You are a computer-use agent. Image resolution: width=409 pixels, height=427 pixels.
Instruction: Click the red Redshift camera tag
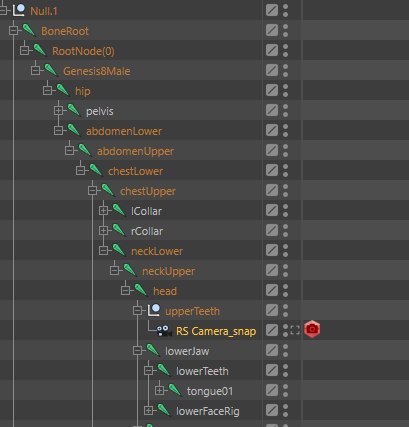(312, 329)
